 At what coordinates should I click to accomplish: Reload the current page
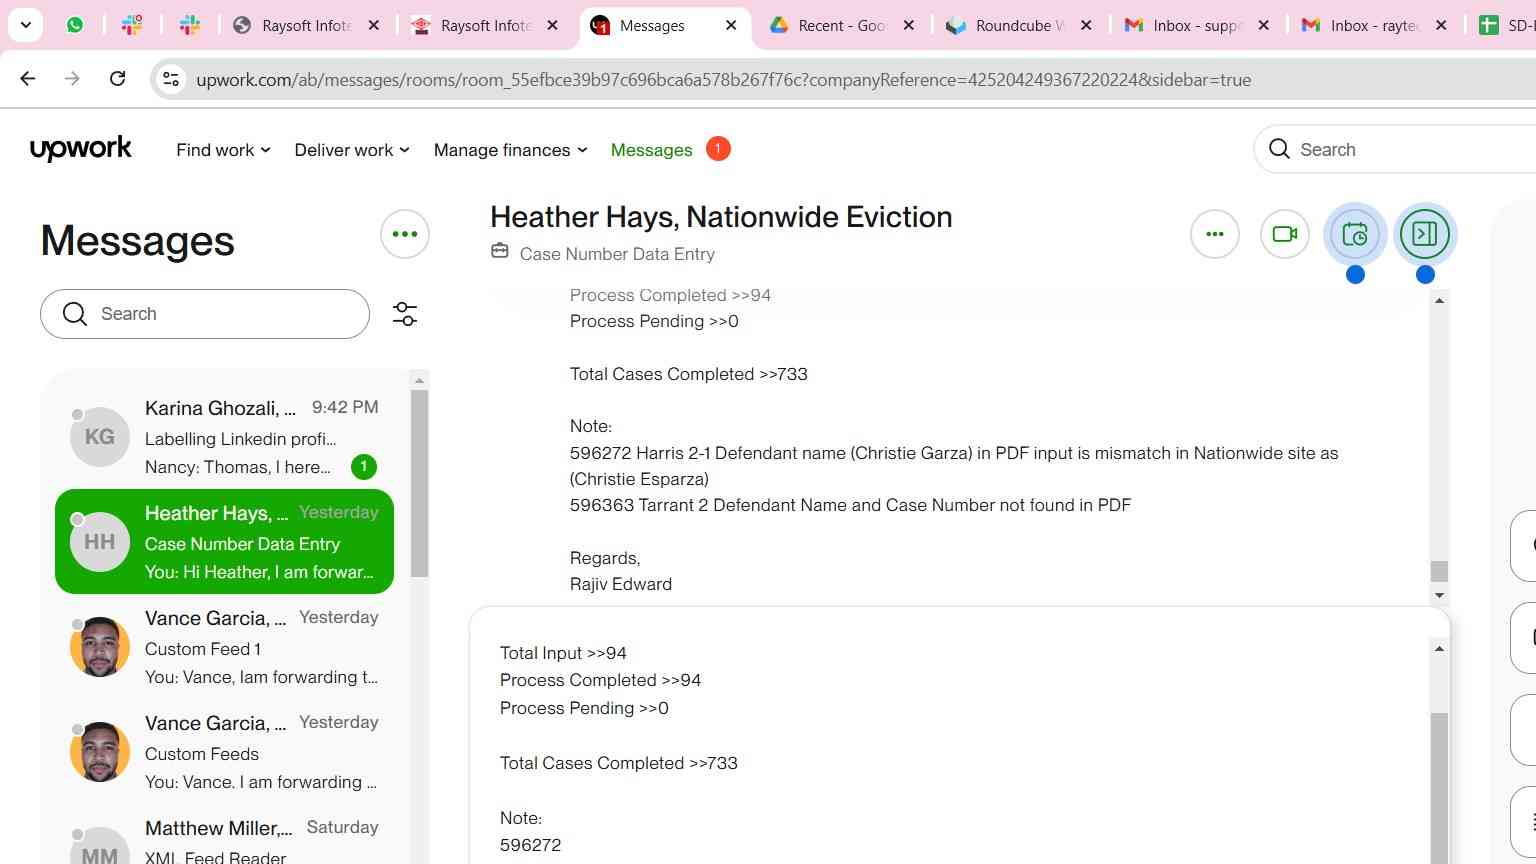(117, 79)
